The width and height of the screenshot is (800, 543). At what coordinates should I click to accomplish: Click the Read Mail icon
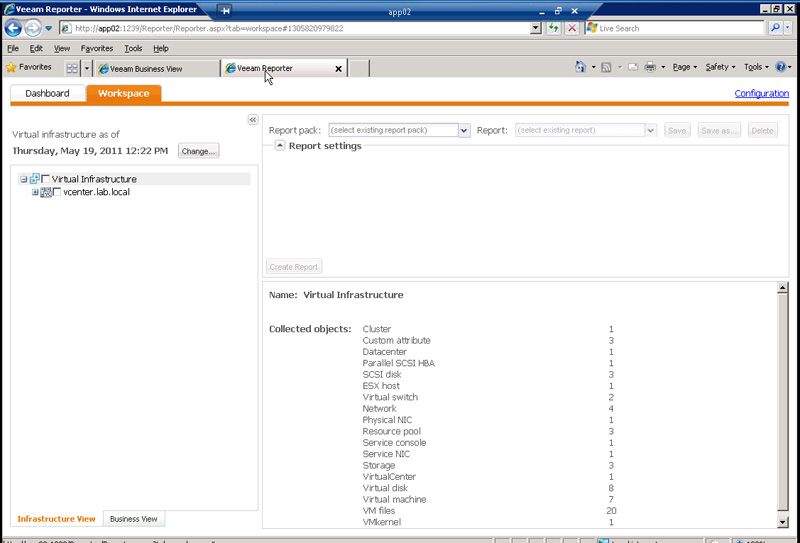pyautogui.click(x=633, y=67)
